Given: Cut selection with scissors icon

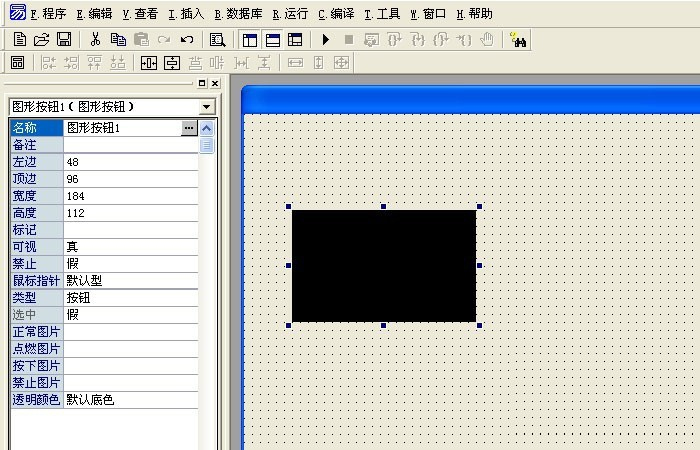Looking at the screenshot, I should [95, 40].
